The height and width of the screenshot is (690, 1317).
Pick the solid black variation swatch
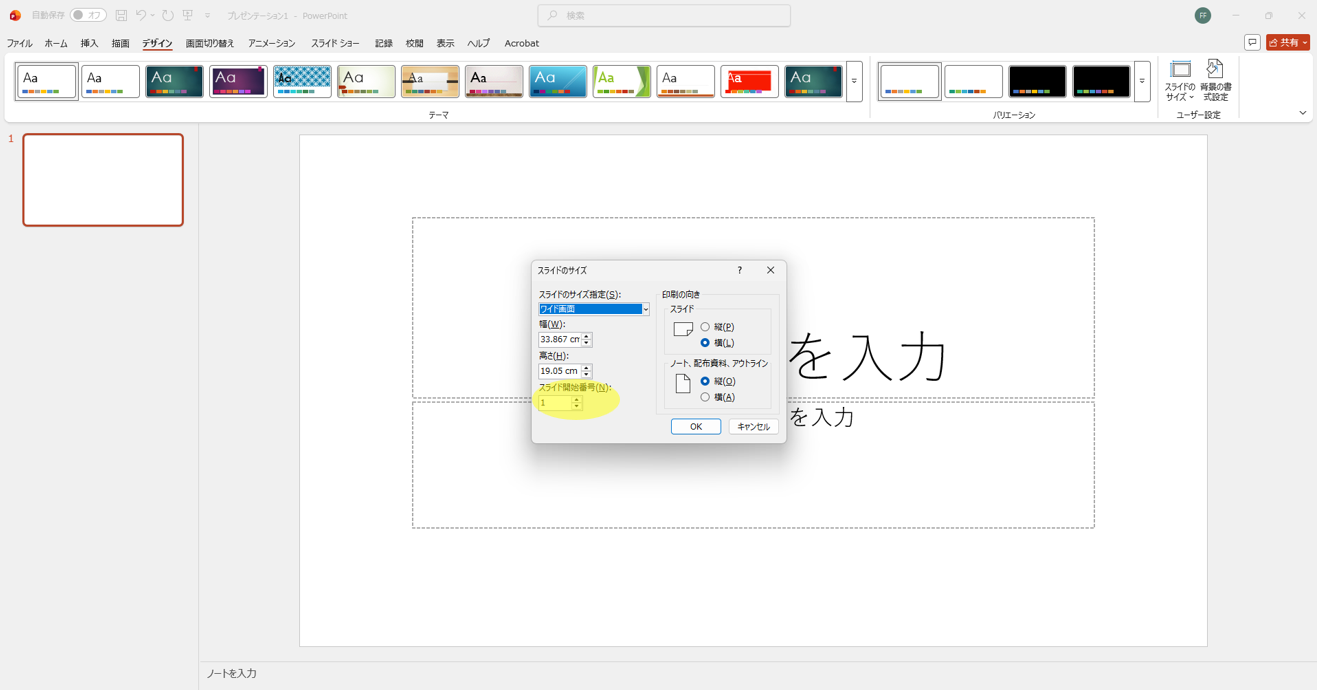click(x=1037, y=81)
